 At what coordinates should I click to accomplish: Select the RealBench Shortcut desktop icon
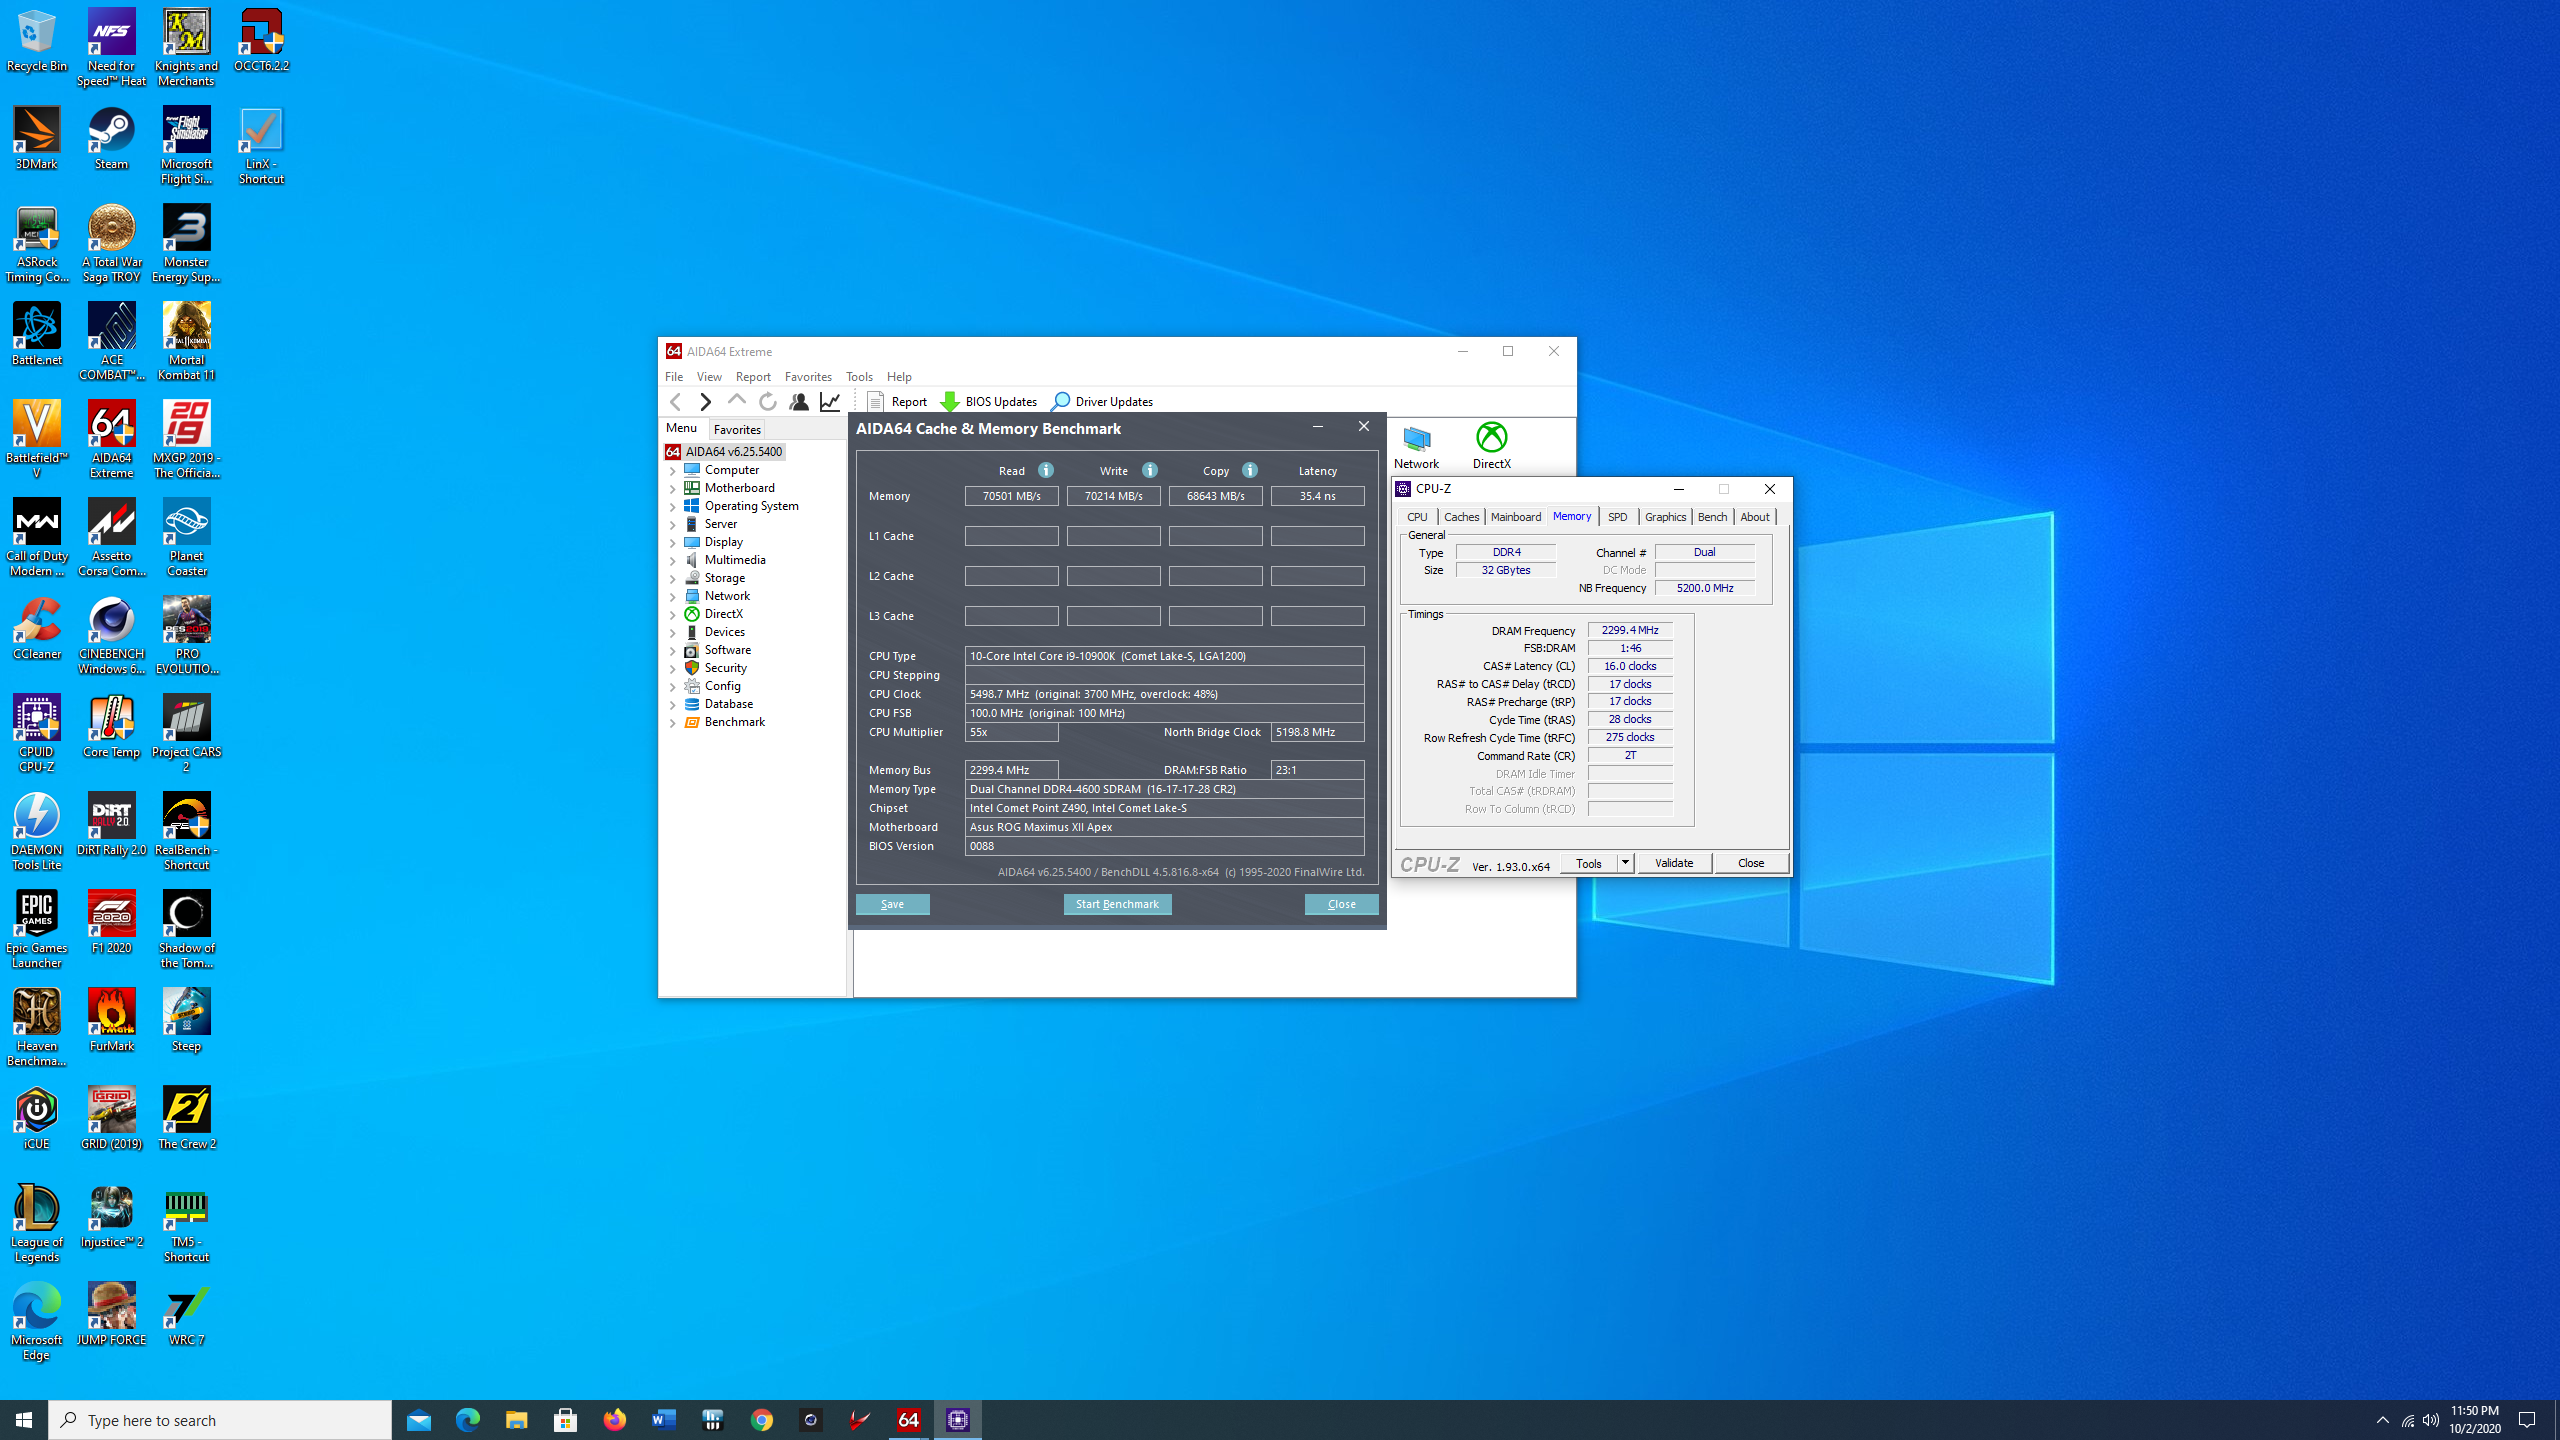click(x=186, y=832)
